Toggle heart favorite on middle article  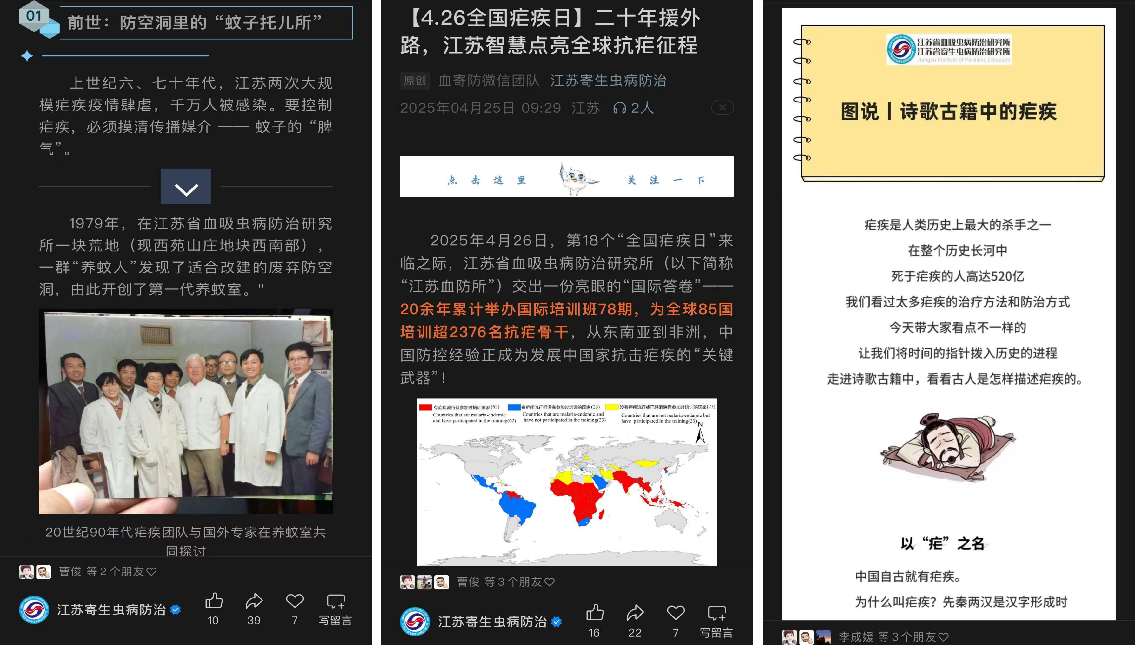click(x=676, y=613)
